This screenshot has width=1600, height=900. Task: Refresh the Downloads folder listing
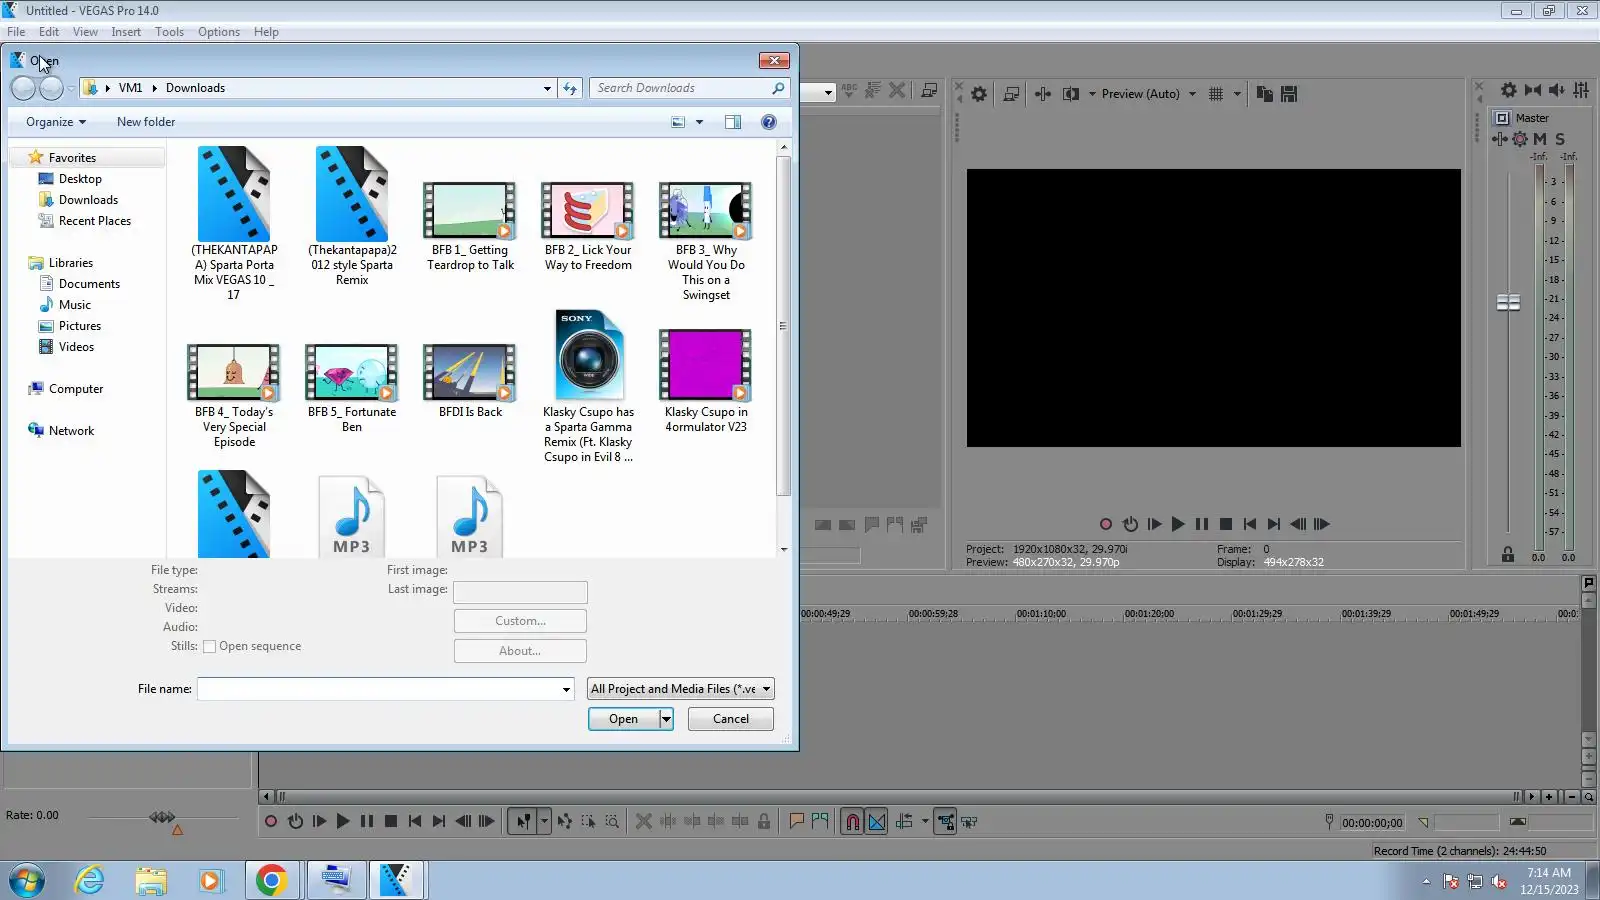tap(570, 88)
